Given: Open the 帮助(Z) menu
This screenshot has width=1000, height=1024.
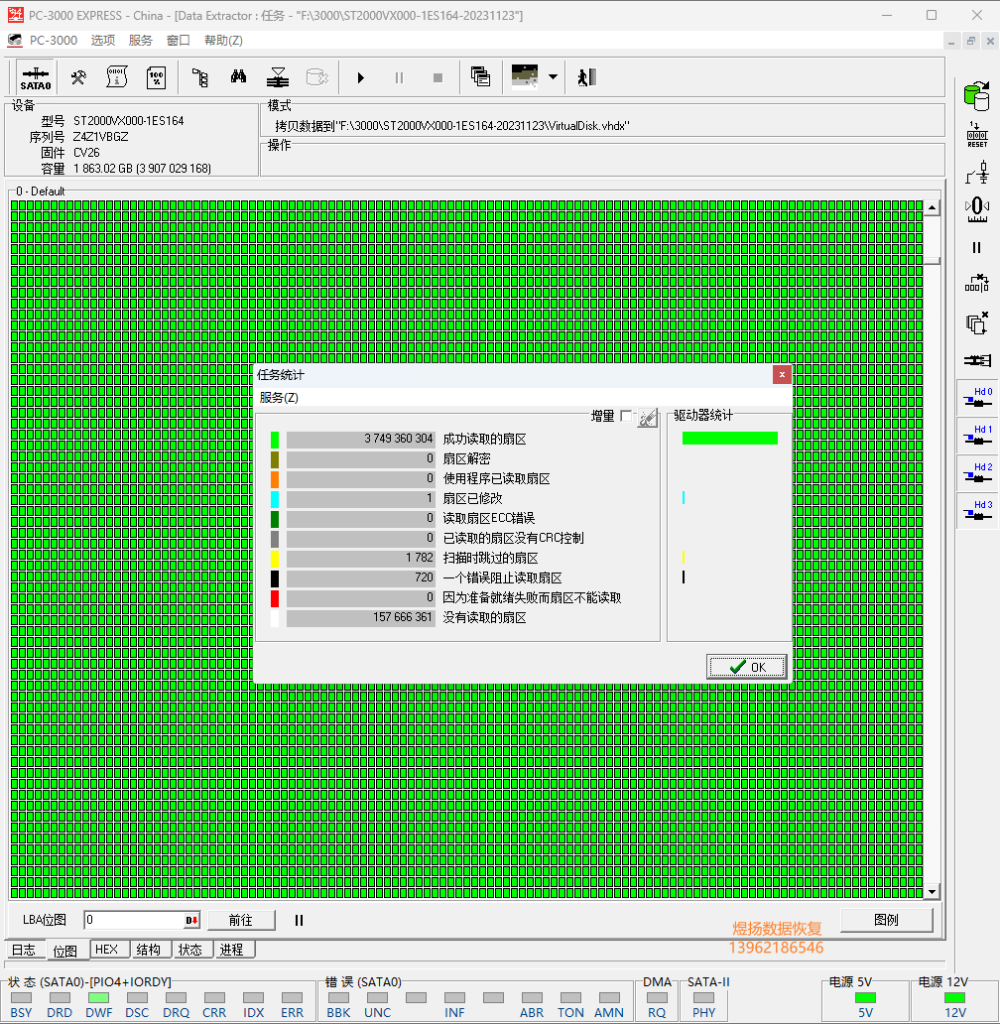Looking at the screenshot, I should 223,40.
